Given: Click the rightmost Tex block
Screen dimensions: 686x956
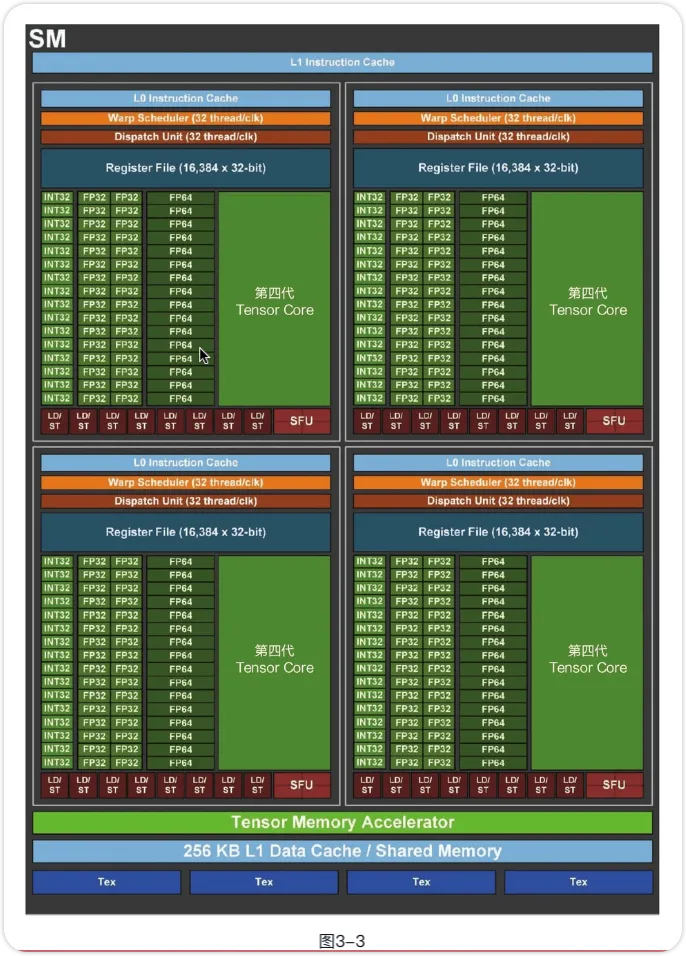Looking at the screenshot, I should click(579, 882).
